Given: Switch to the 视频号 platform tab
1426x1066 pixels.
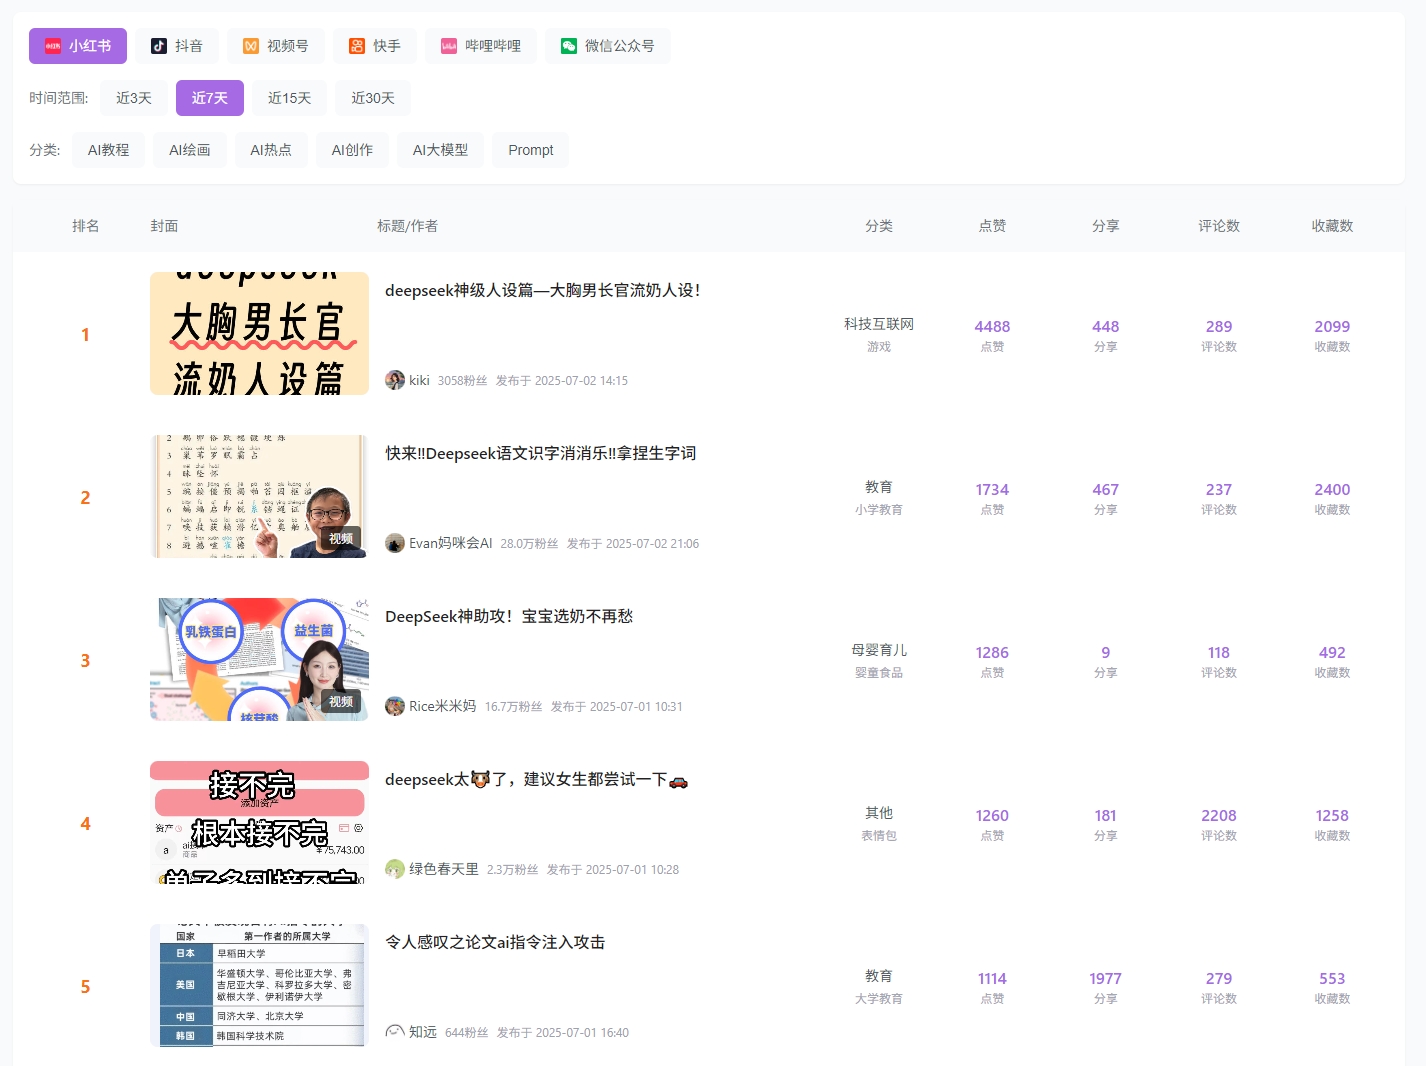Looking at the screenshot, I should [276, 46].
